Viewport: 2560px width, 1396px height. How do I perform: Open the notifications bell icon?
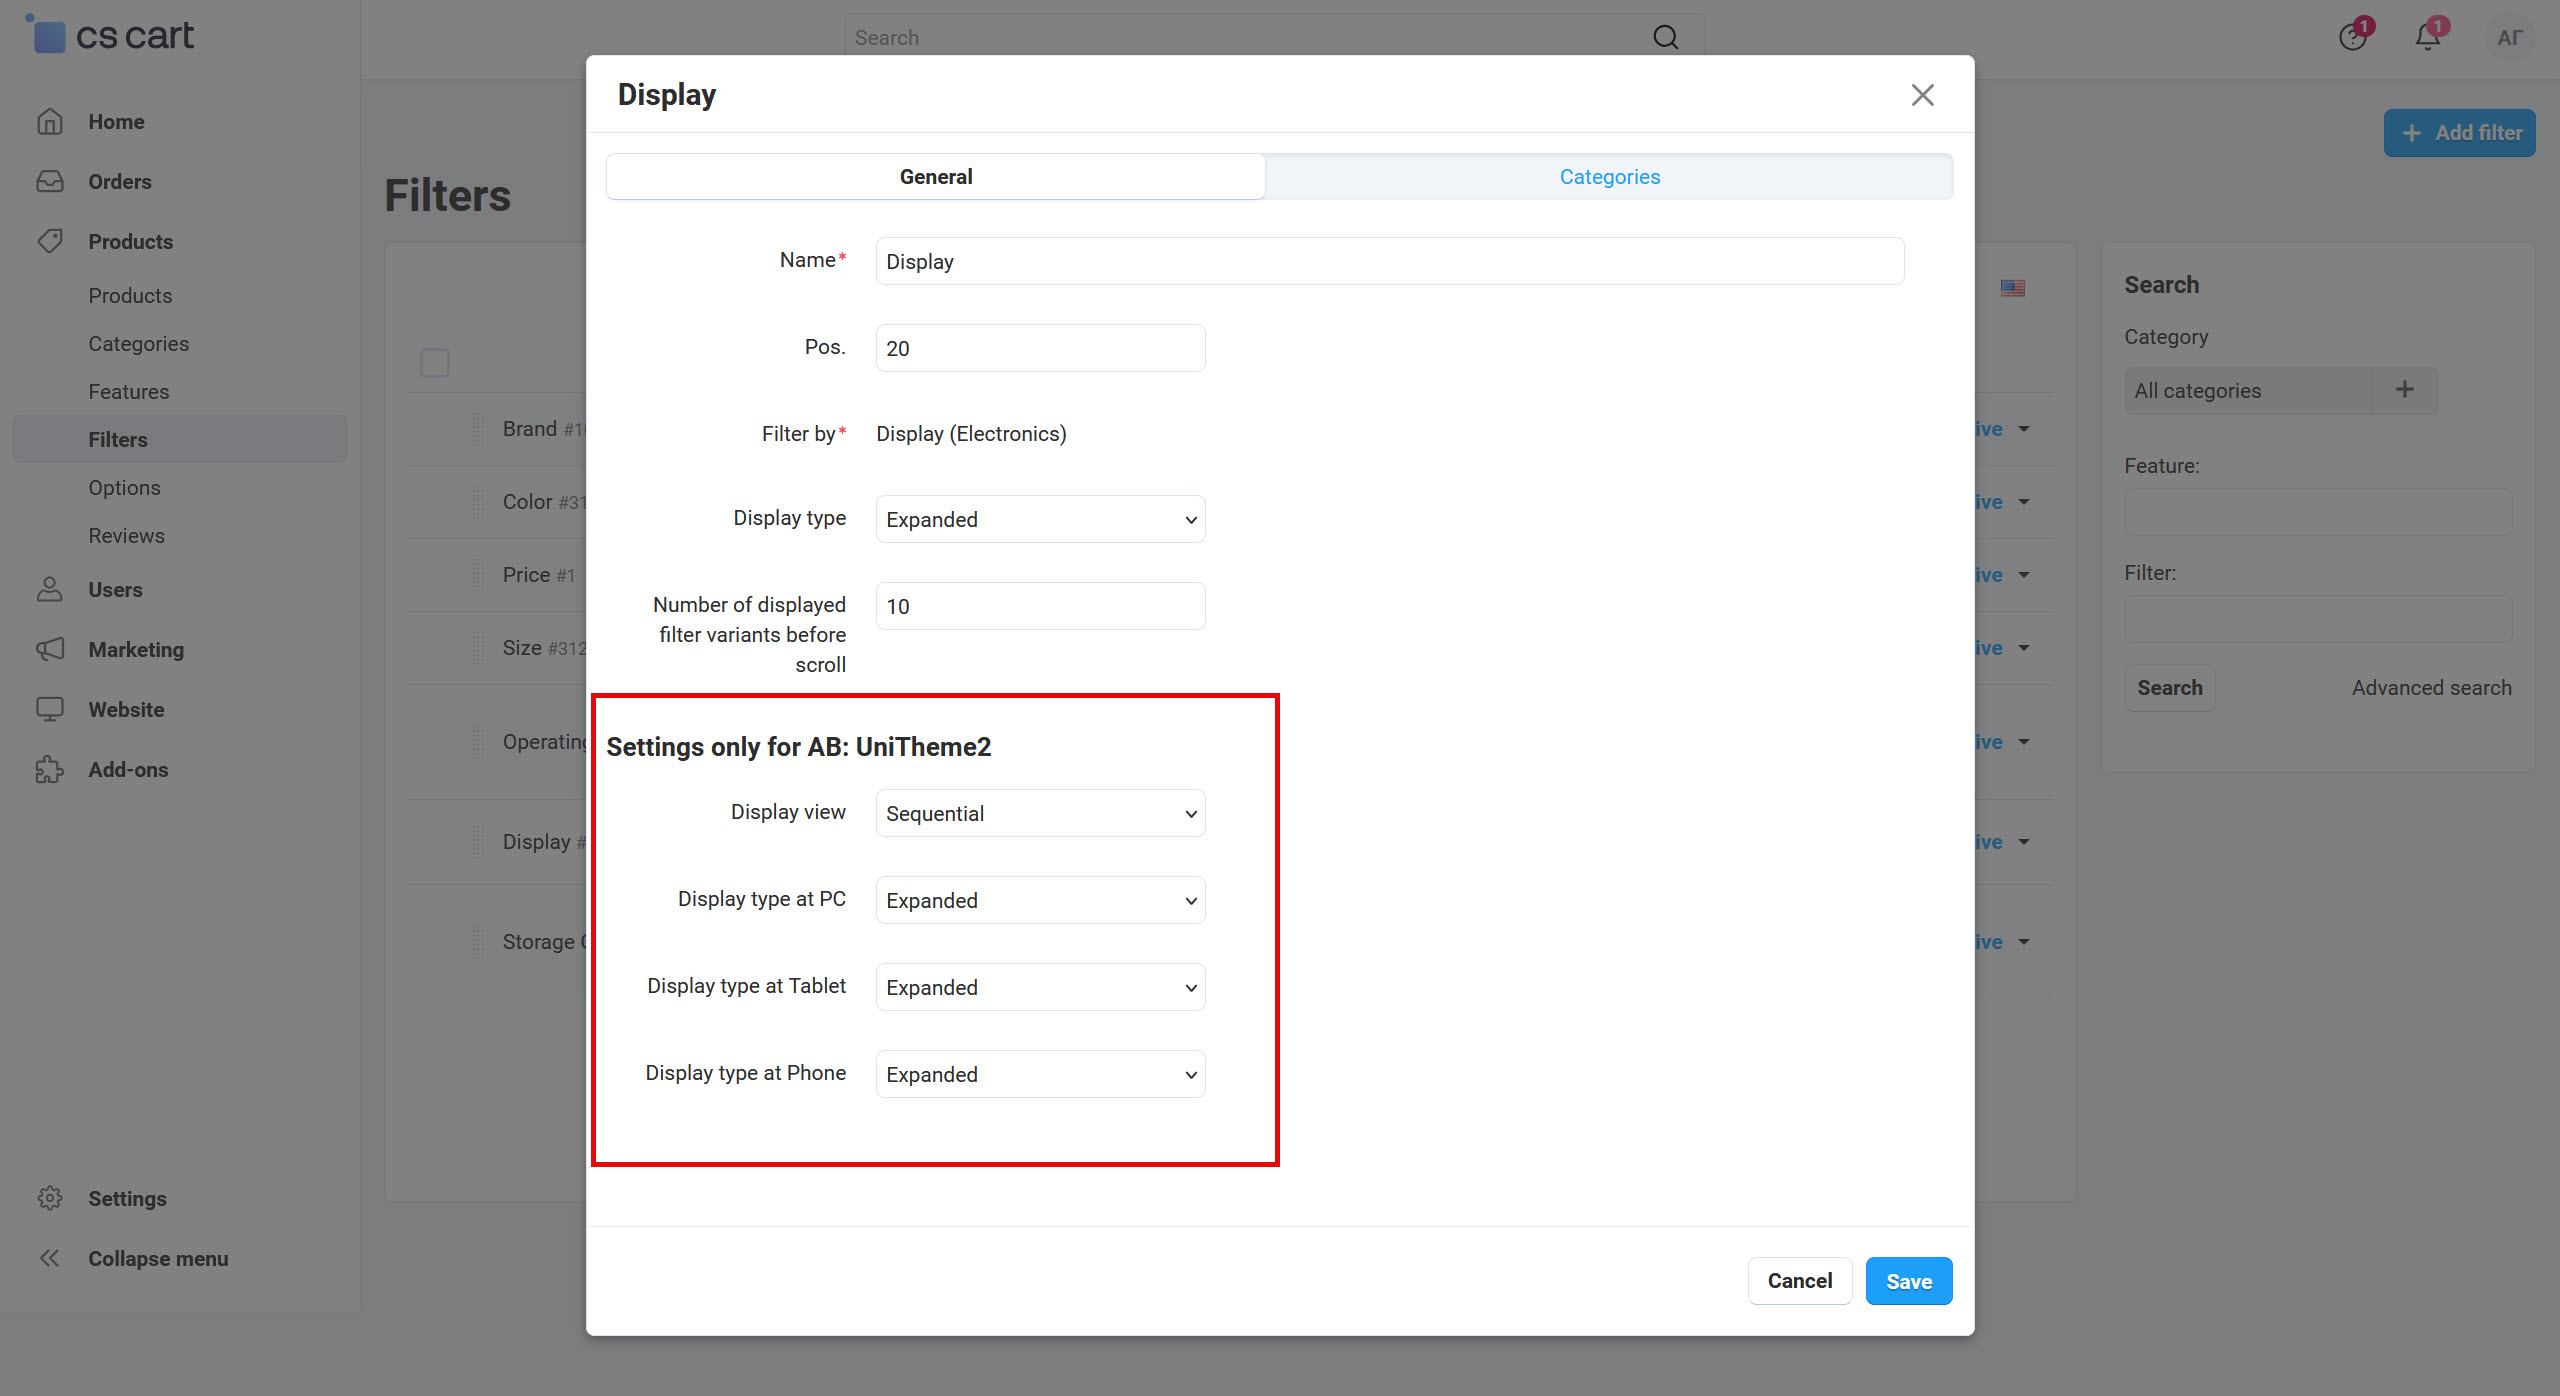2429,37
